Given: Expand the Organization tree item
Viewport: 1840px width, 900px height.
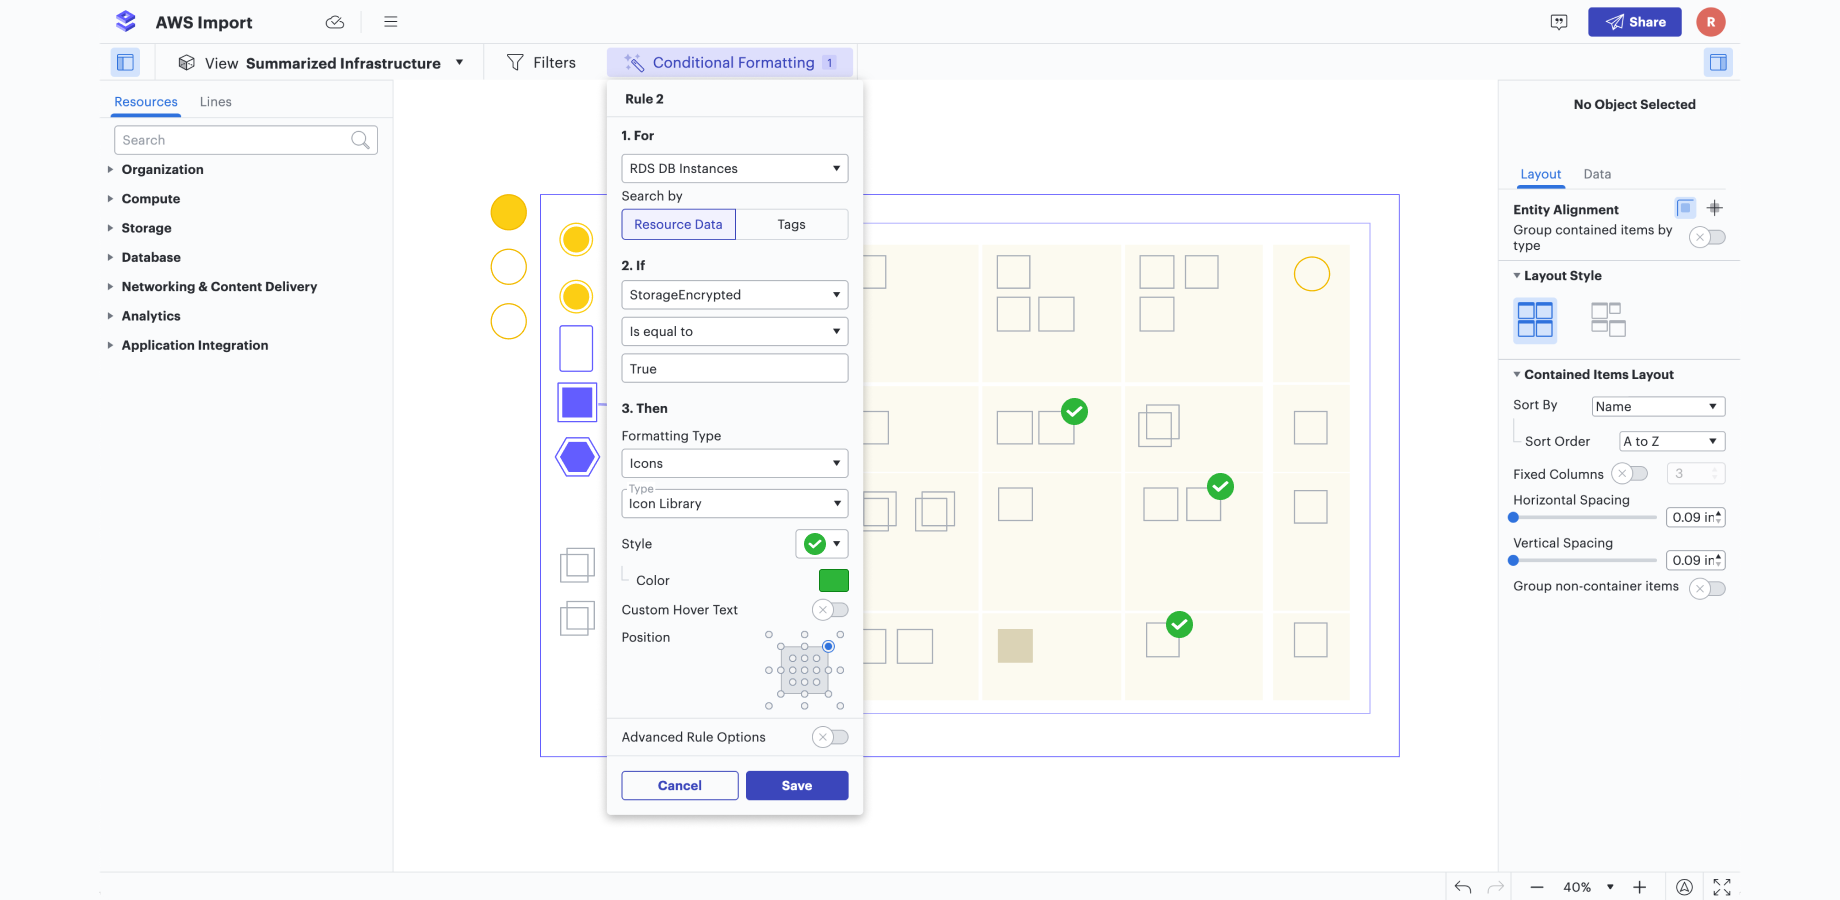Looking at the screenshot, I should [x=110, y=169].
